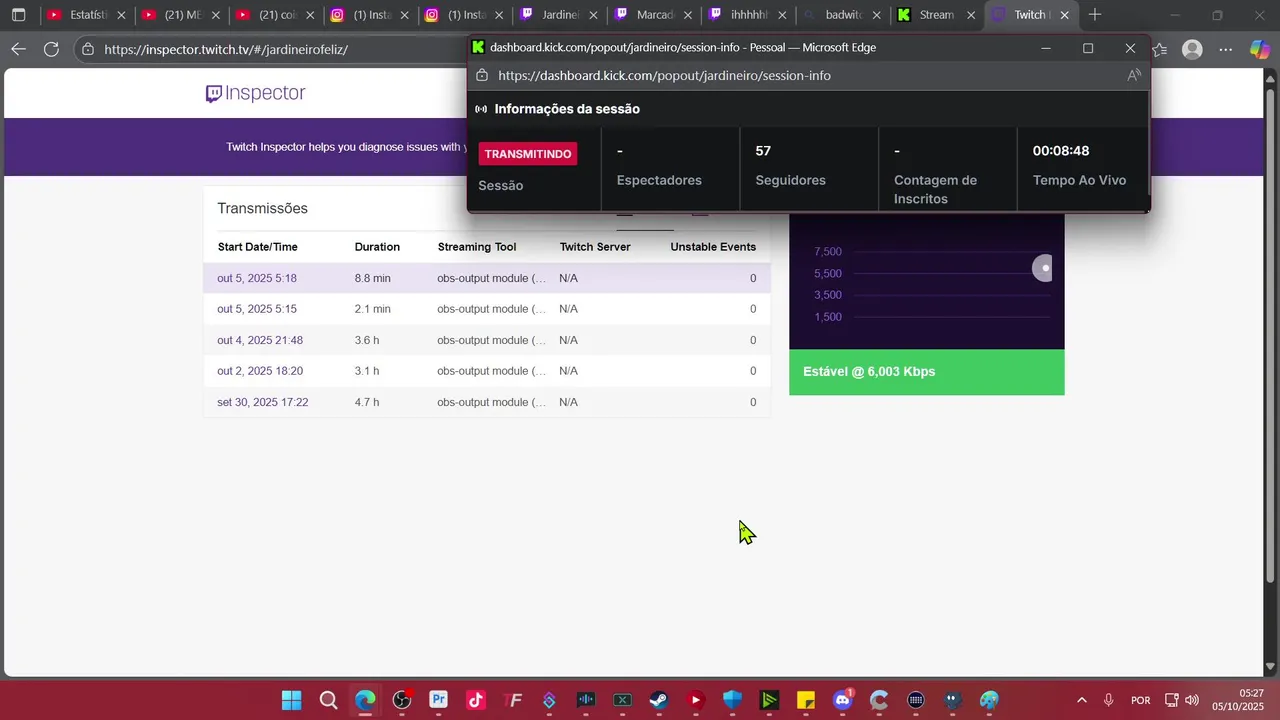This screenshot has width=1280, height=720.
Task: Open OBS Studio from taskbar
Action: [402, 700]
